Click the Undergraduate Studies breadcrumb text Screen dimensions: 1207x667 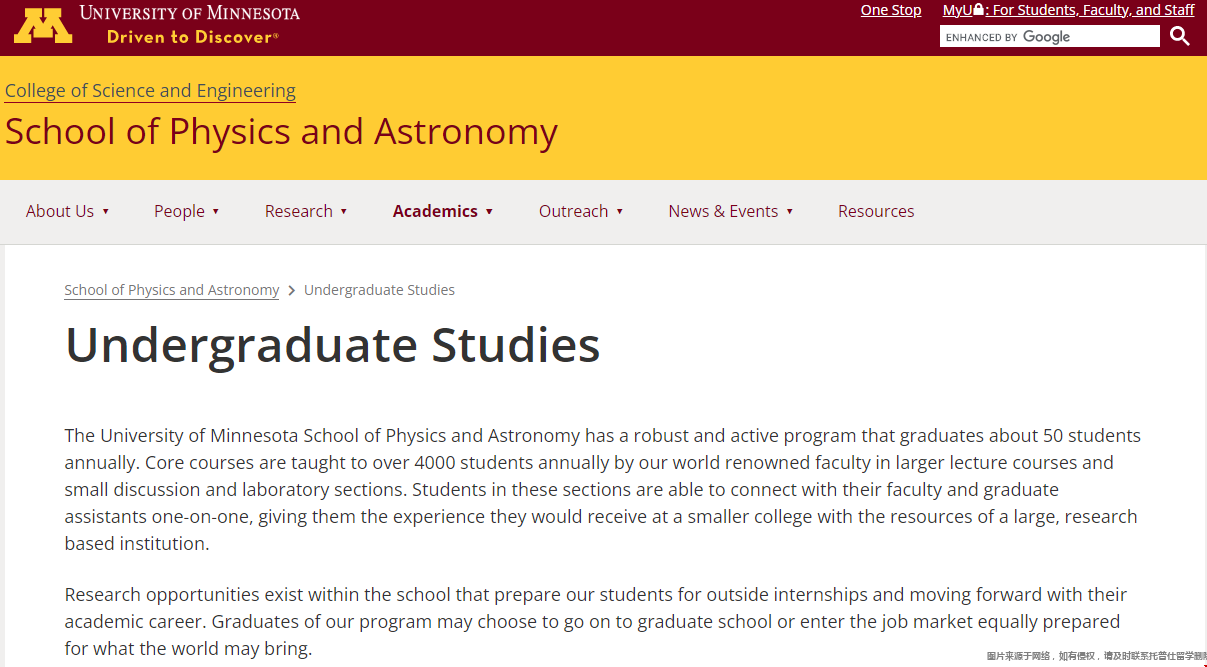(379, 290)
